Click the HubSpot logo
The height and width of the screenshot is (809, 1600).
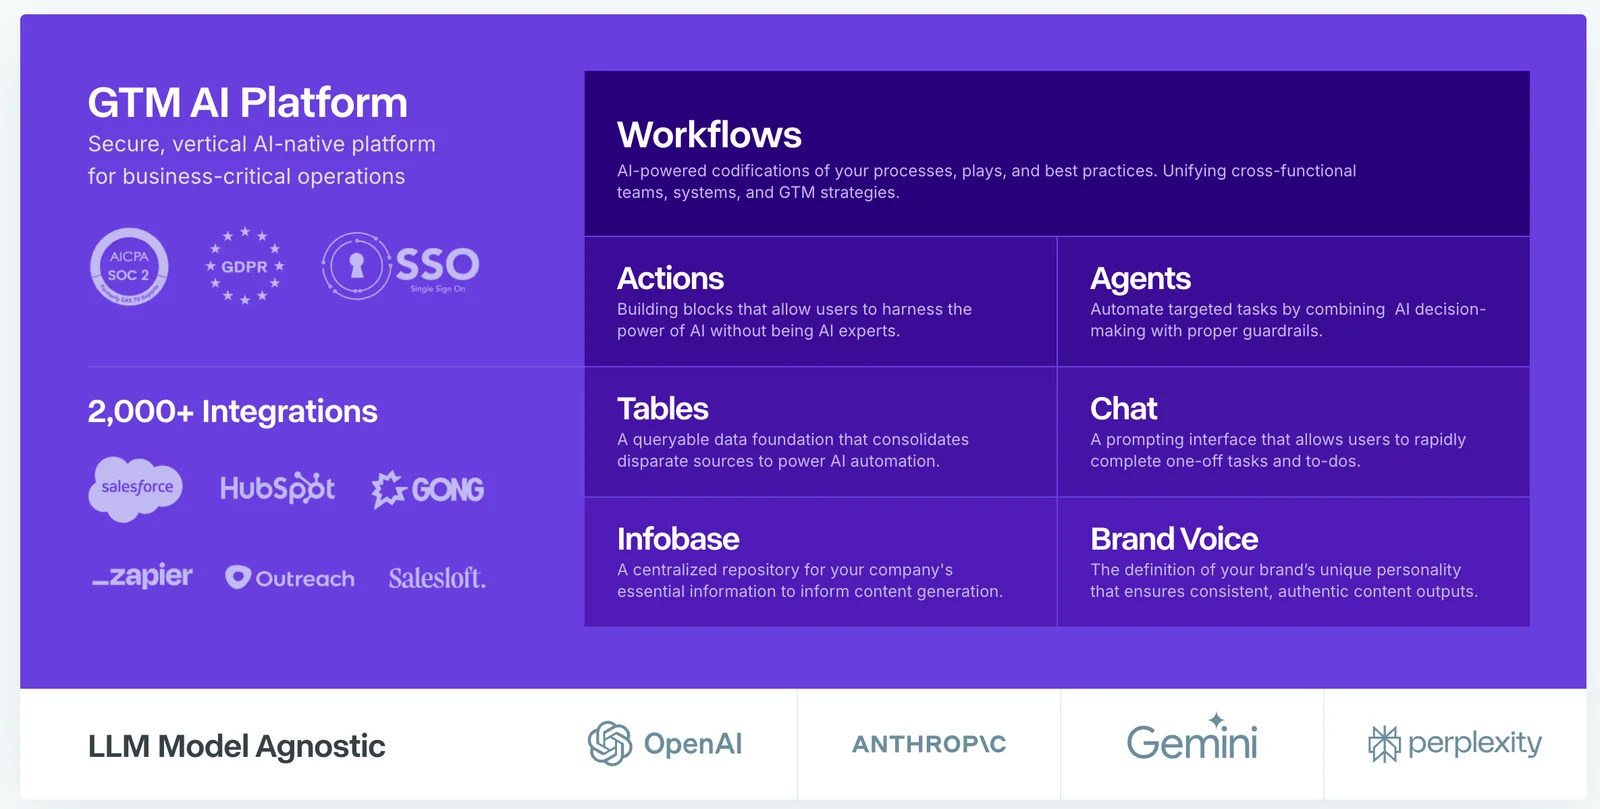(x=277, y=488)
